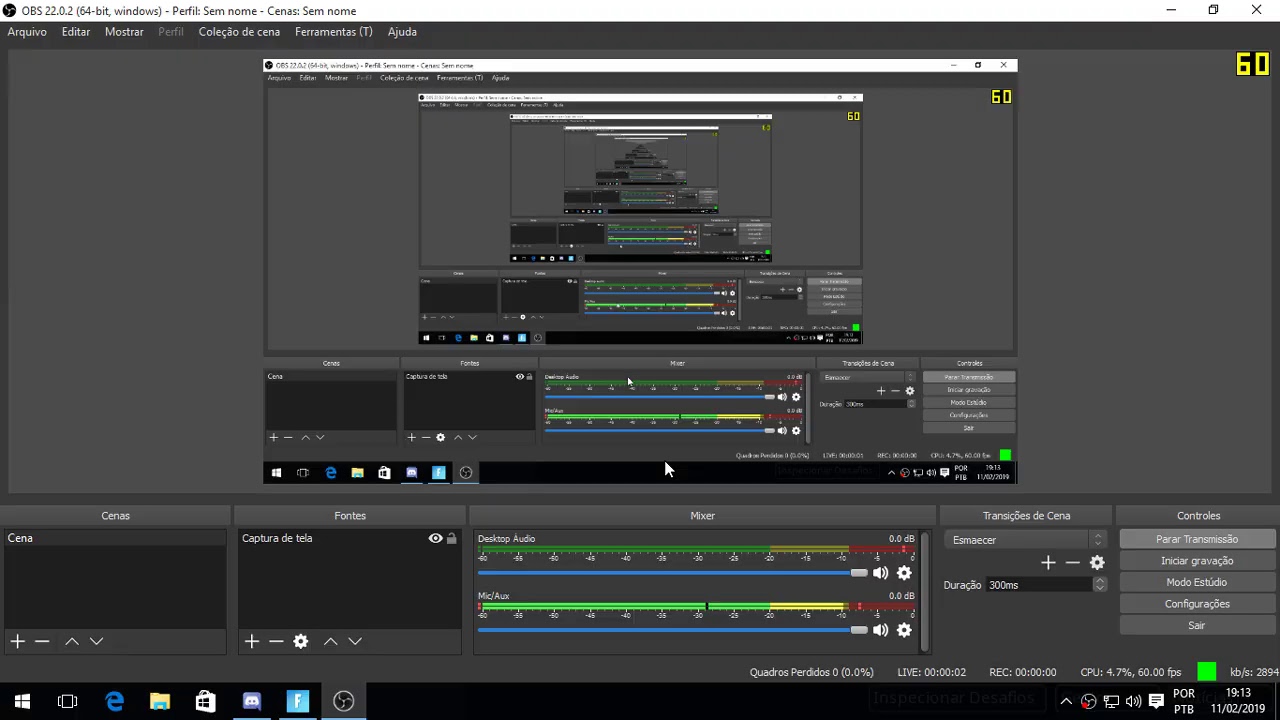Viewport: 1280px width, 720px height.
Task: Open the Windows Start menu
Action: click(x=22, y=701)
